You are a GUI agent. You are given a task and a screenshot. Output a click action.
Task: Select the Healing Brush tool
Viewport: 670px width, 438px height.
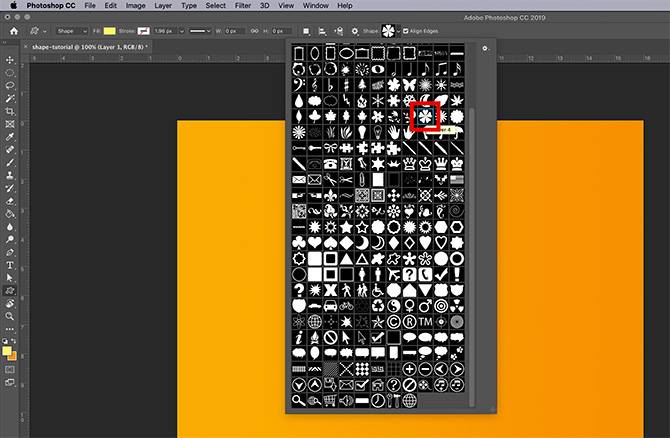coord(9,150)
